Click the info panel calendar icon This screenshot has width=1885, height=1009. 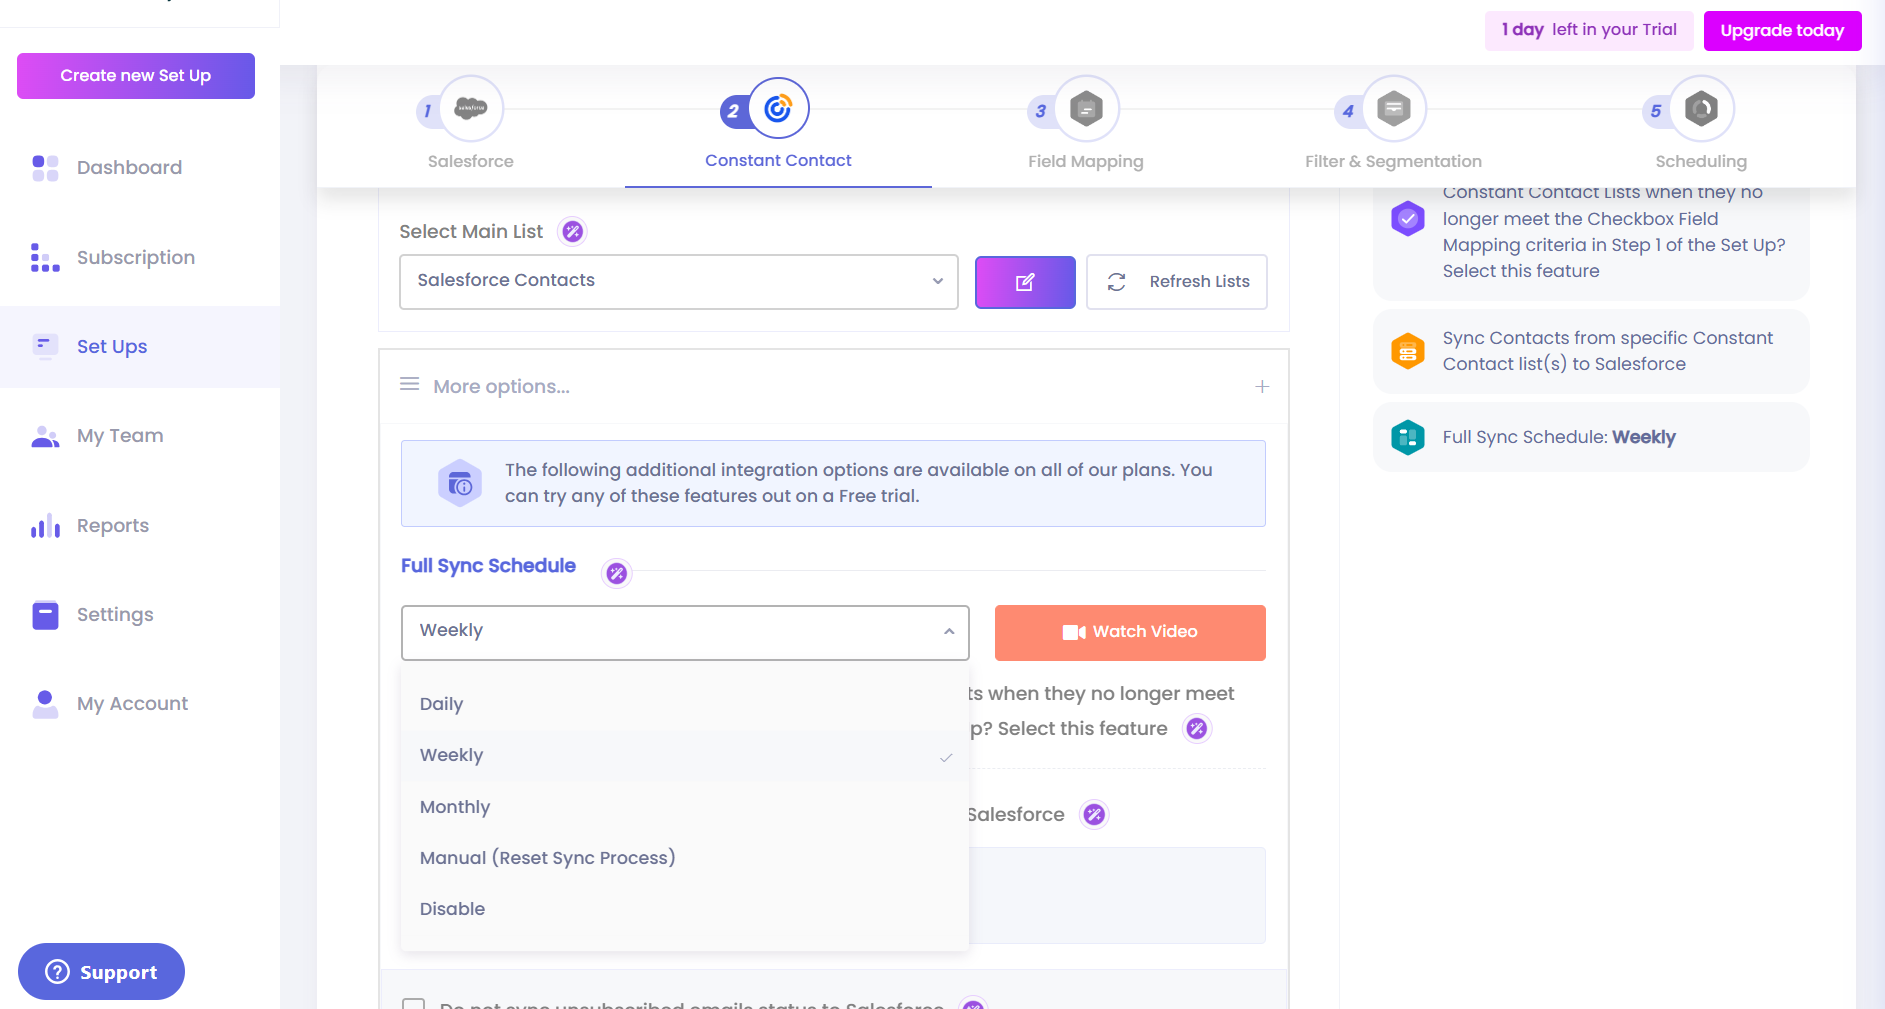point(460,484)
